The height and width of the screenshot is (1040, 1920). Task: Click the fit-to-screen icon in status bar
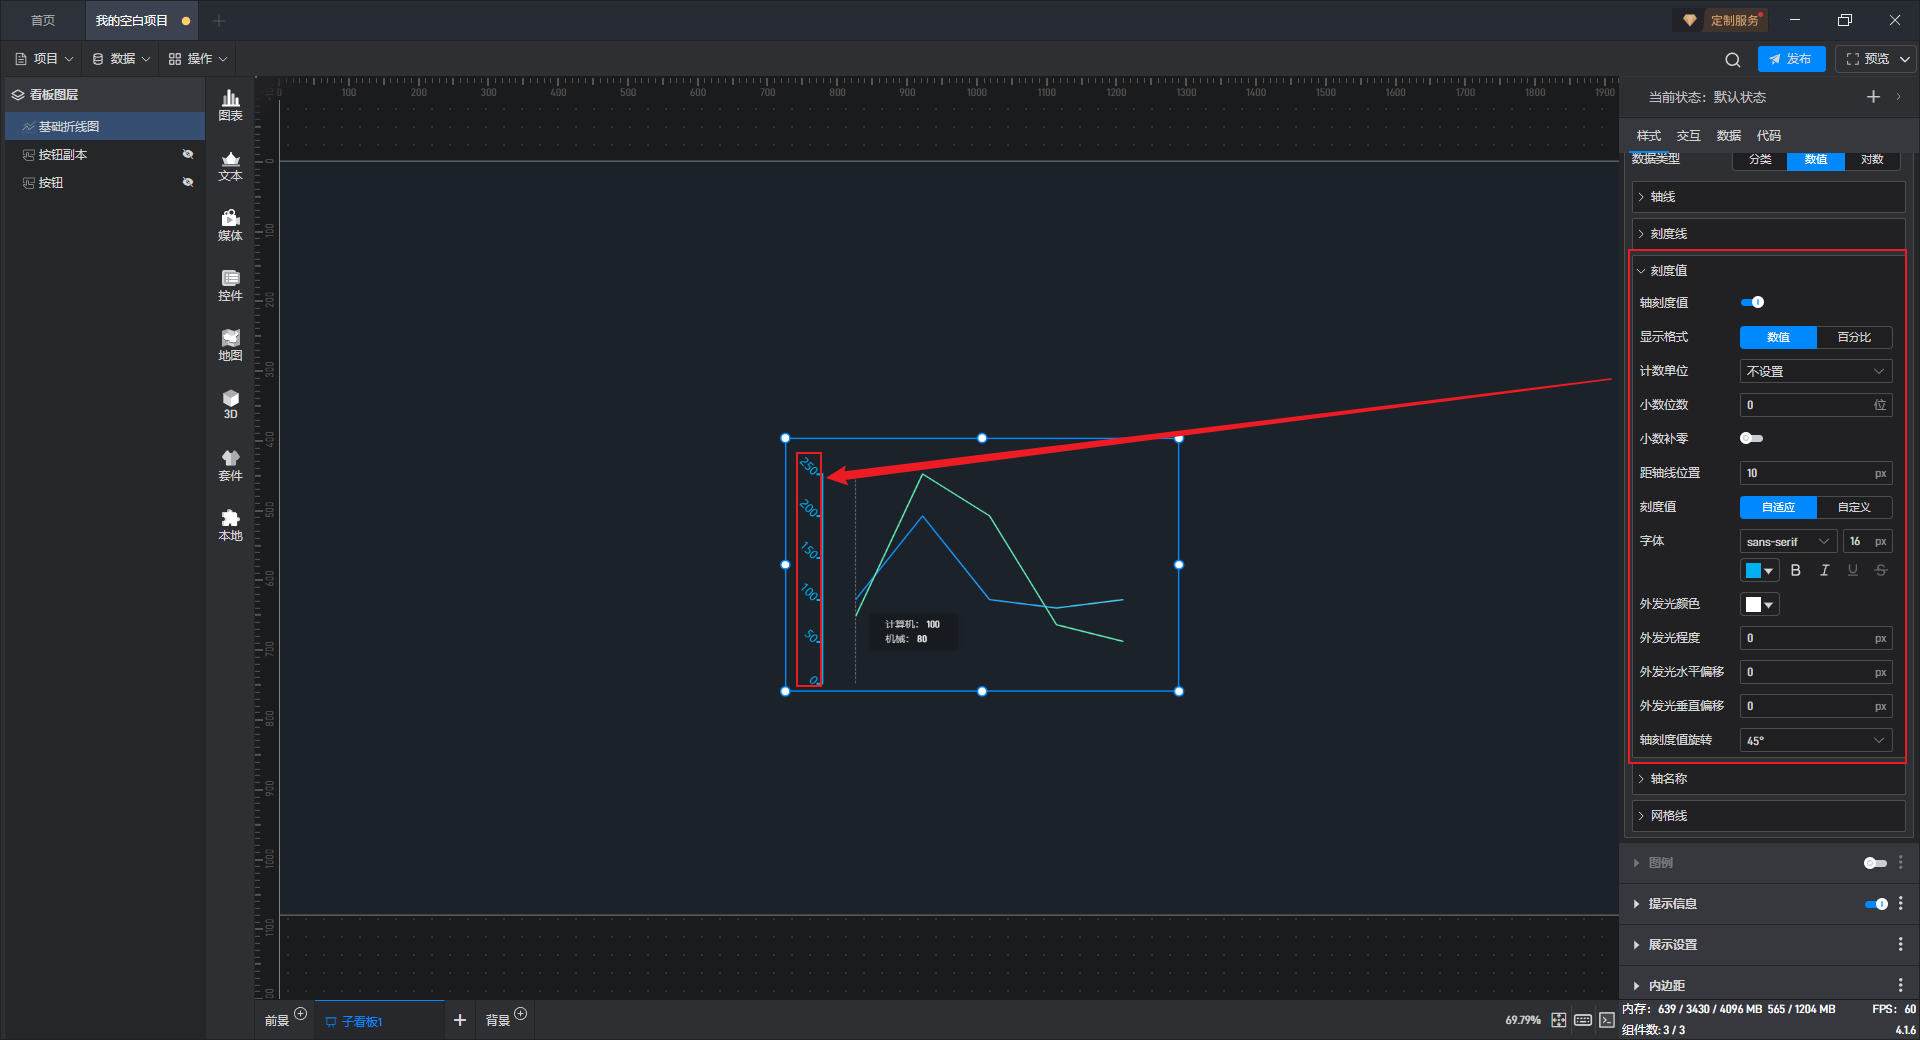point(1559,1020)
